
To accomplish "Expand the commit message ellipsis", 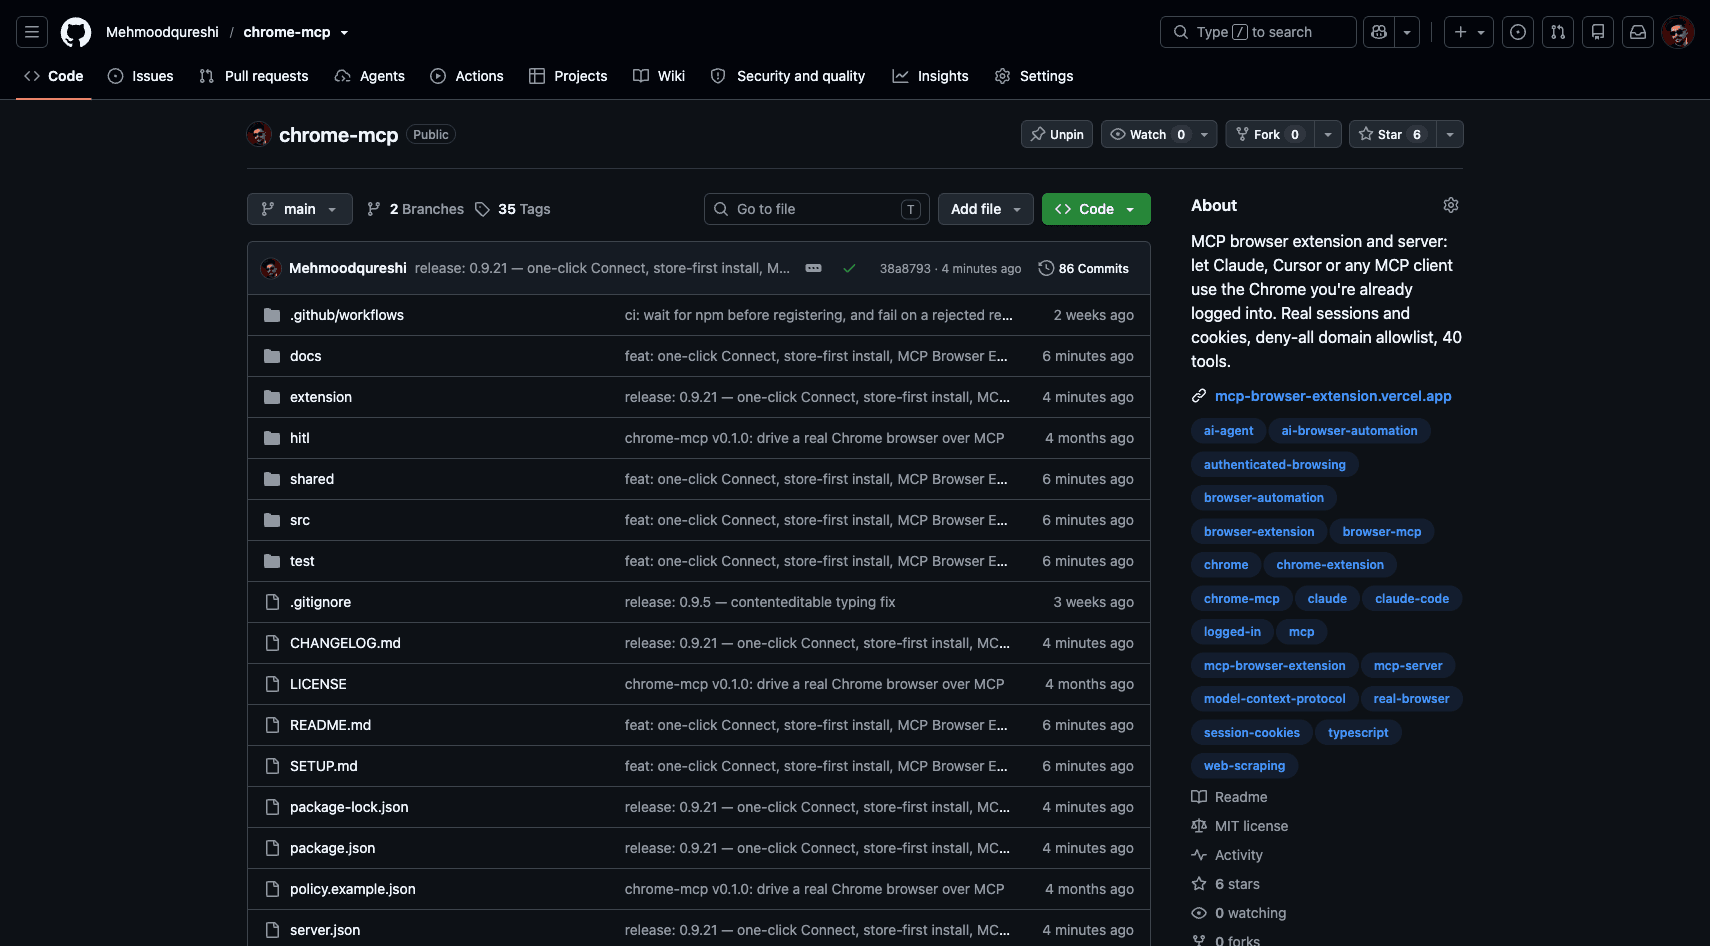I will click(x=814, y=268).
